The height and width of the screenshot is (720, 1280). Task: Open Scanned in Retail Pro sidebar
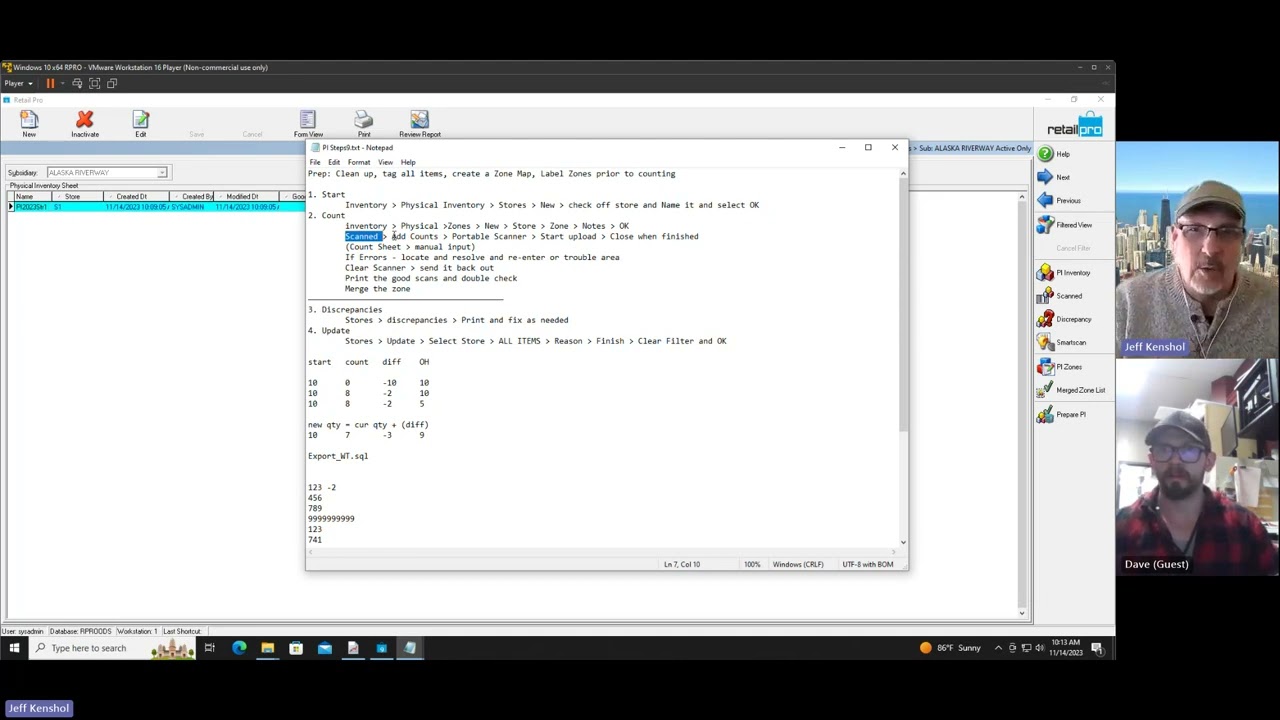tap(1060, 296)
